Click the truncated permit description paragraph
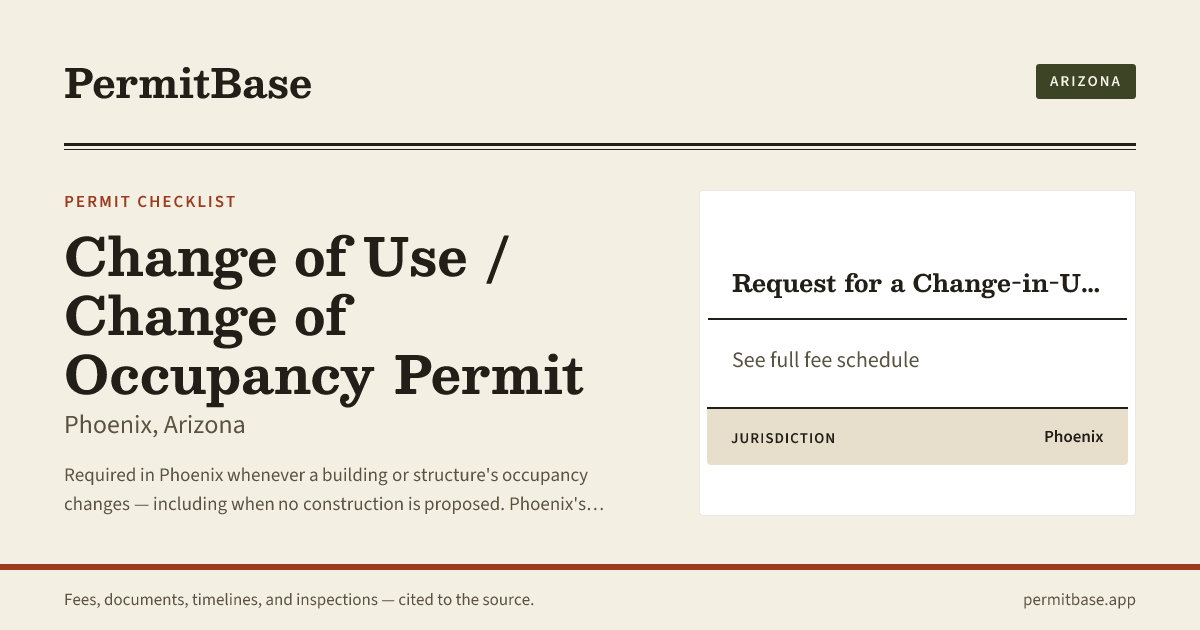Viewport: 1200px width, 630px height. pos(334,489)
